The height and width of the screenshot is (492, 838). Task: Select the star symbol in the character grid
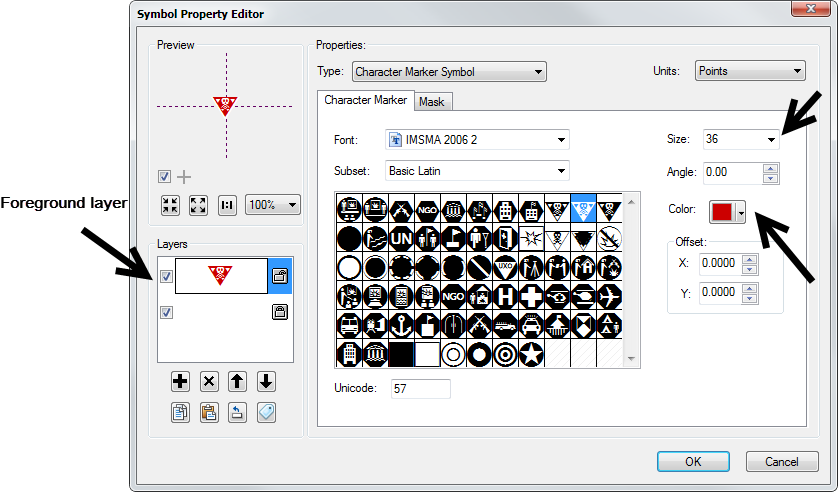tap(530, 352)
